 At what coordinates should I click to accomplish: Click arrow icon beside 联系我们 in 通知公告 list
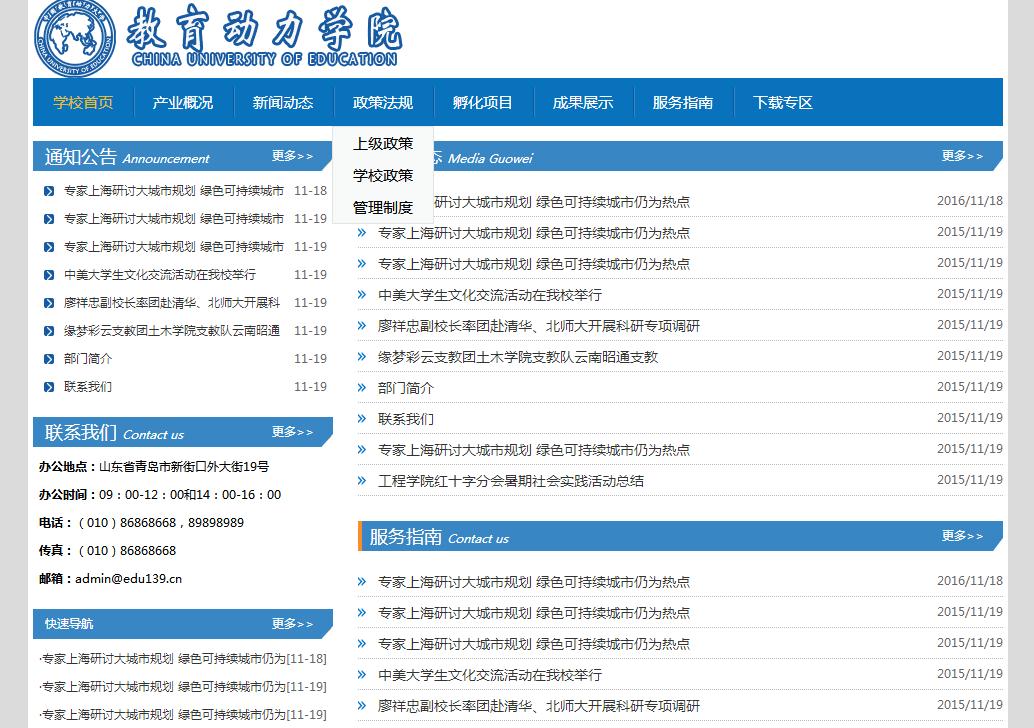(49, 387)
